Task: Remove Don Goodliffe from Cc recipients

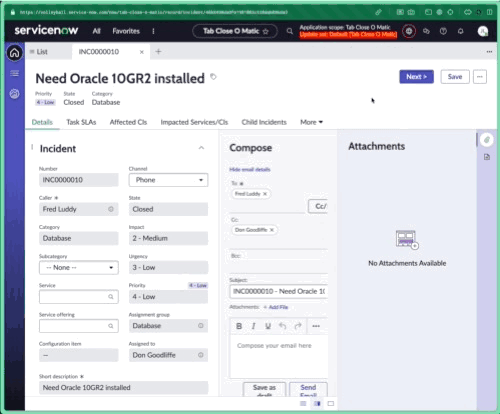Action: point(272,230)
